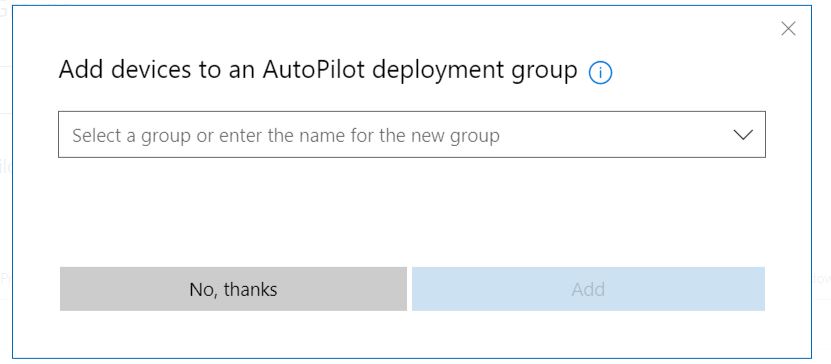
Task: Expand the group selection dropdown arrow
Action: (743, 135)
